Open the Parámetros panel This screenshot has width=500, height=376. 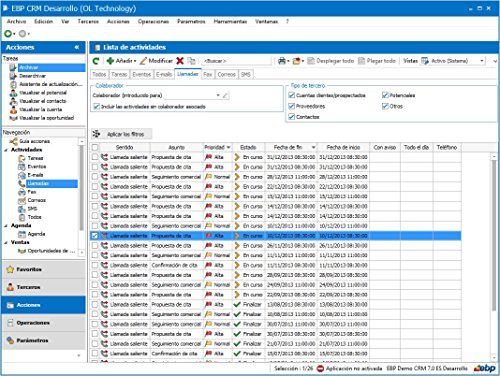[x=43, y=340]
